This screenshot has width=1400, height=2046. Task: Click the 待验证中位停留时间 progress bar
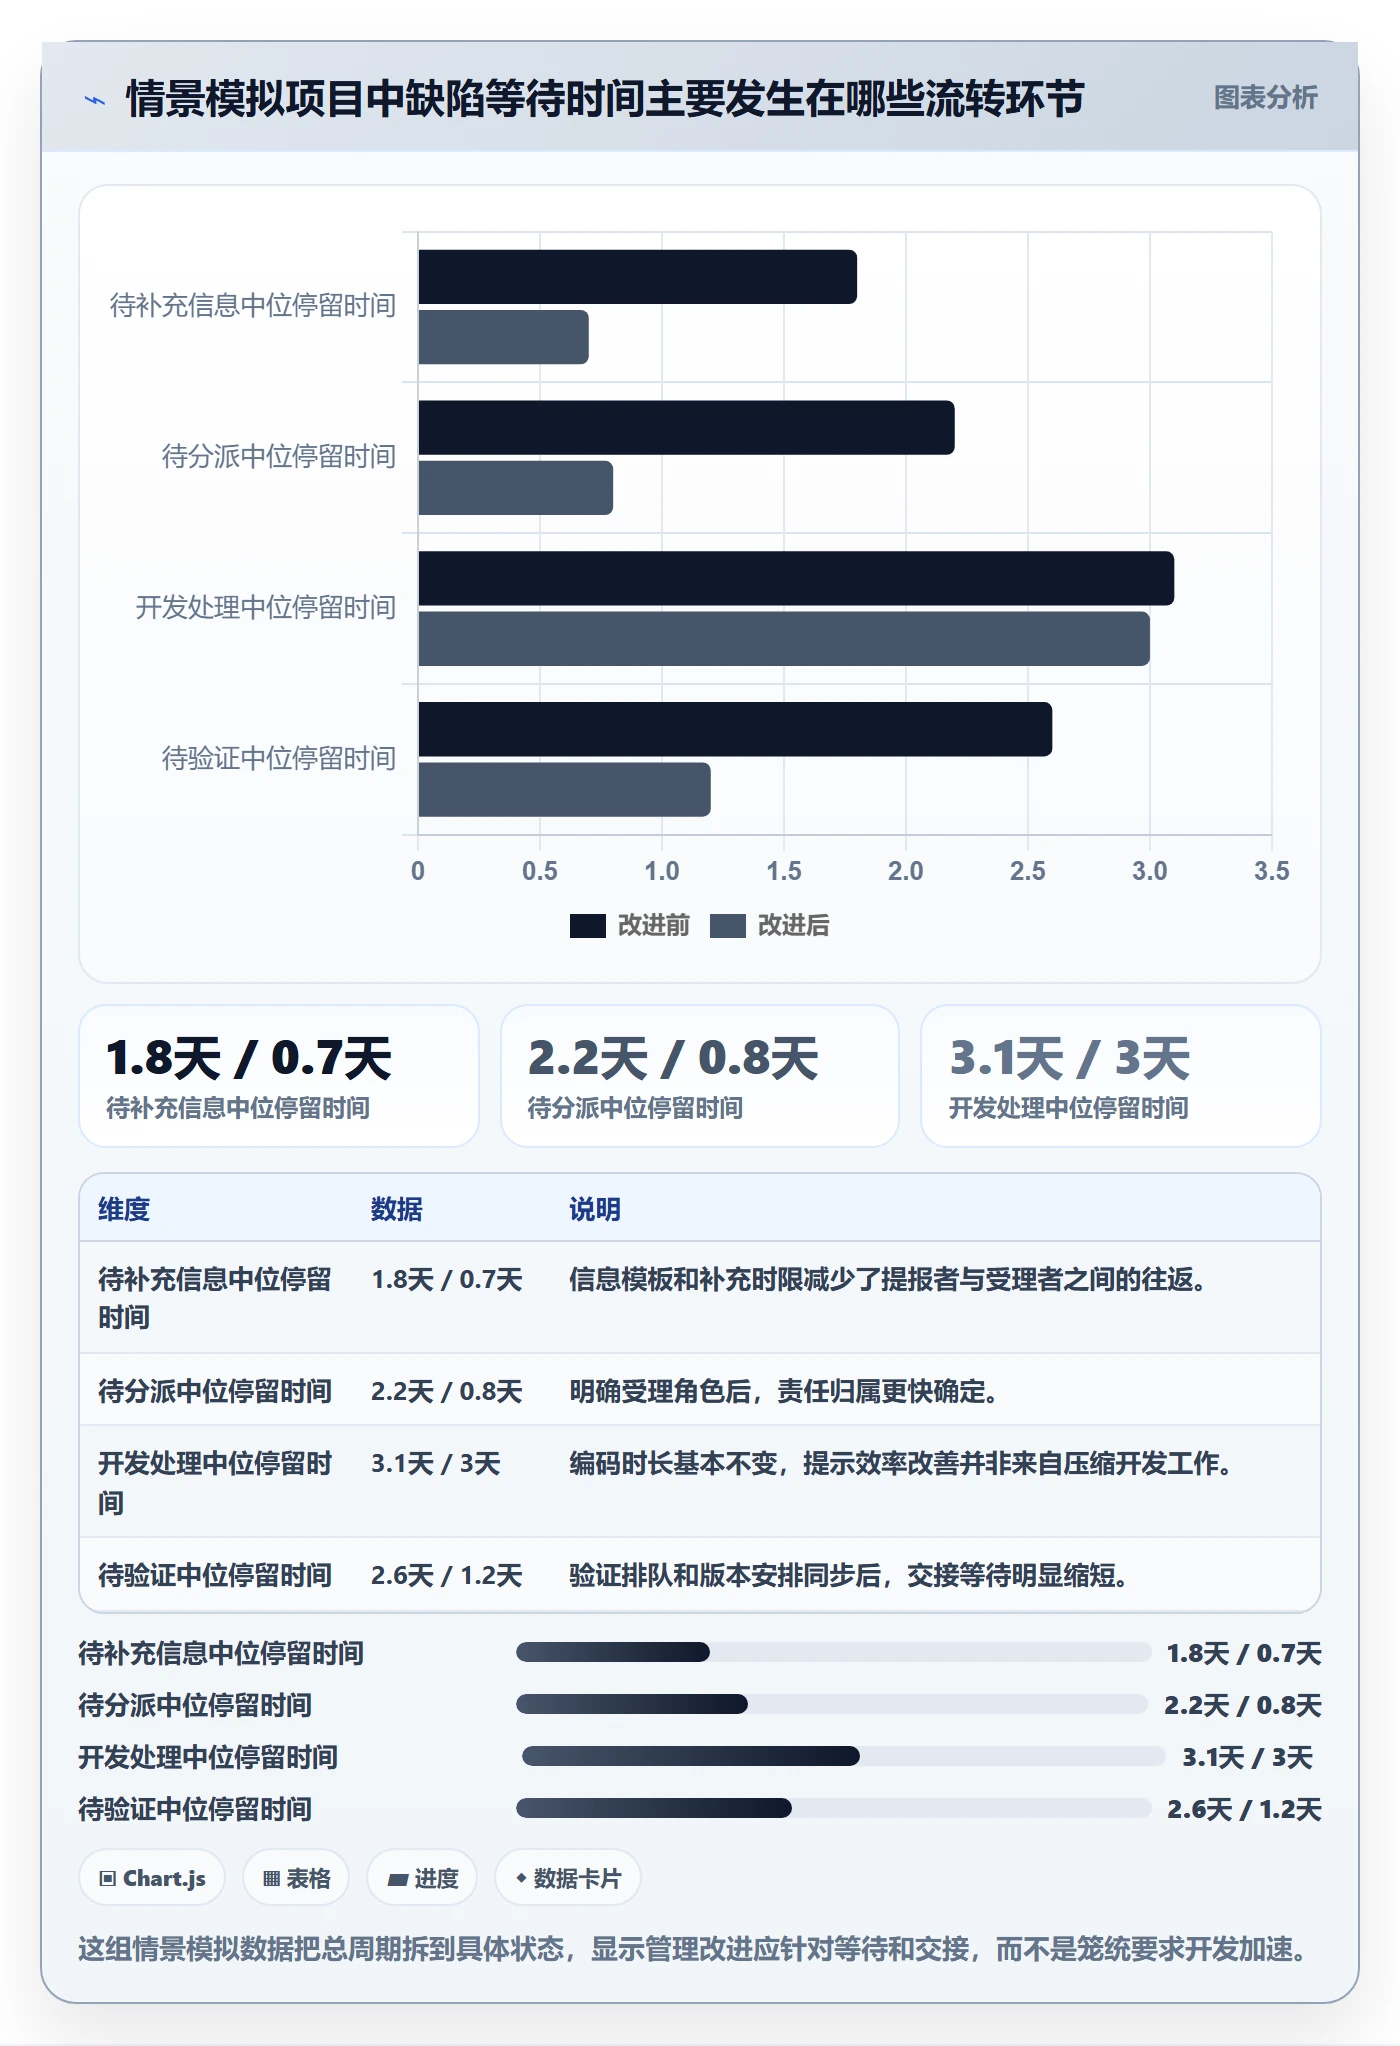tap(834, 1808)
